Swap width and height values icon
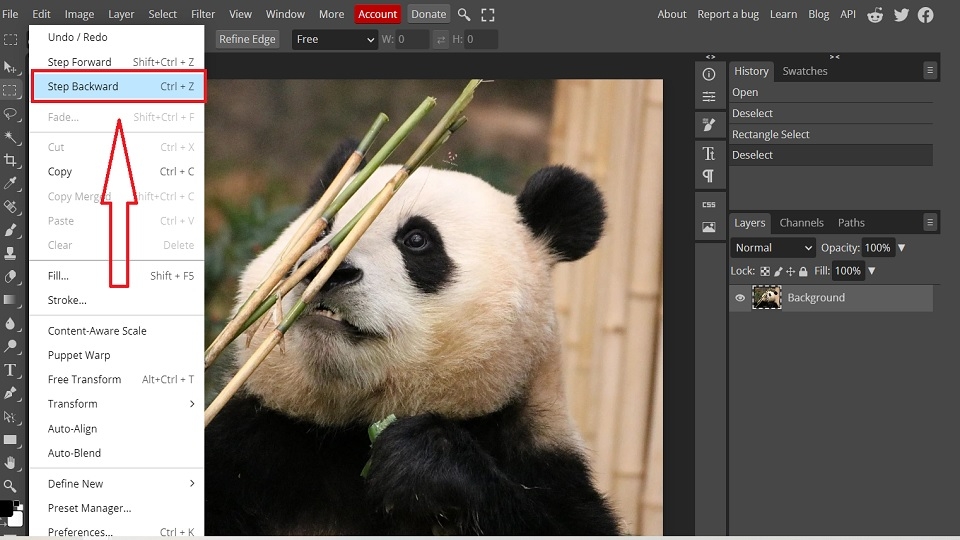The width and height of the screenshot is (960, 540). 441,40
